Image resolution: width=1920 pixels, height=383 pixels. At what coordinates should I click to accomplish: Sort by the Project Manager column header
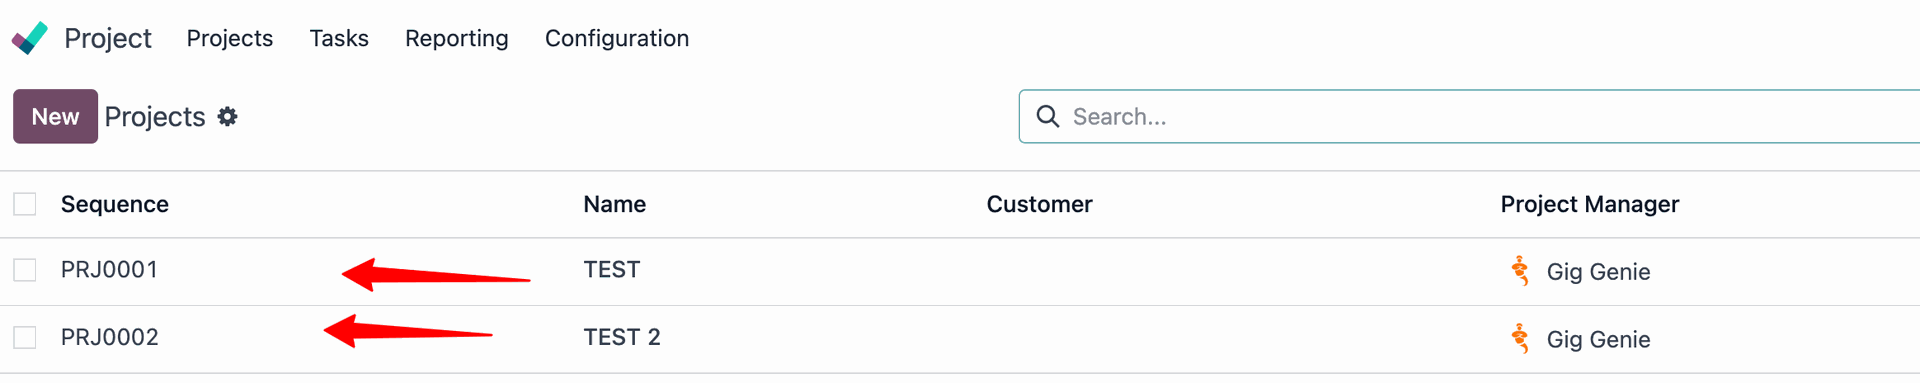point(1590,204)
